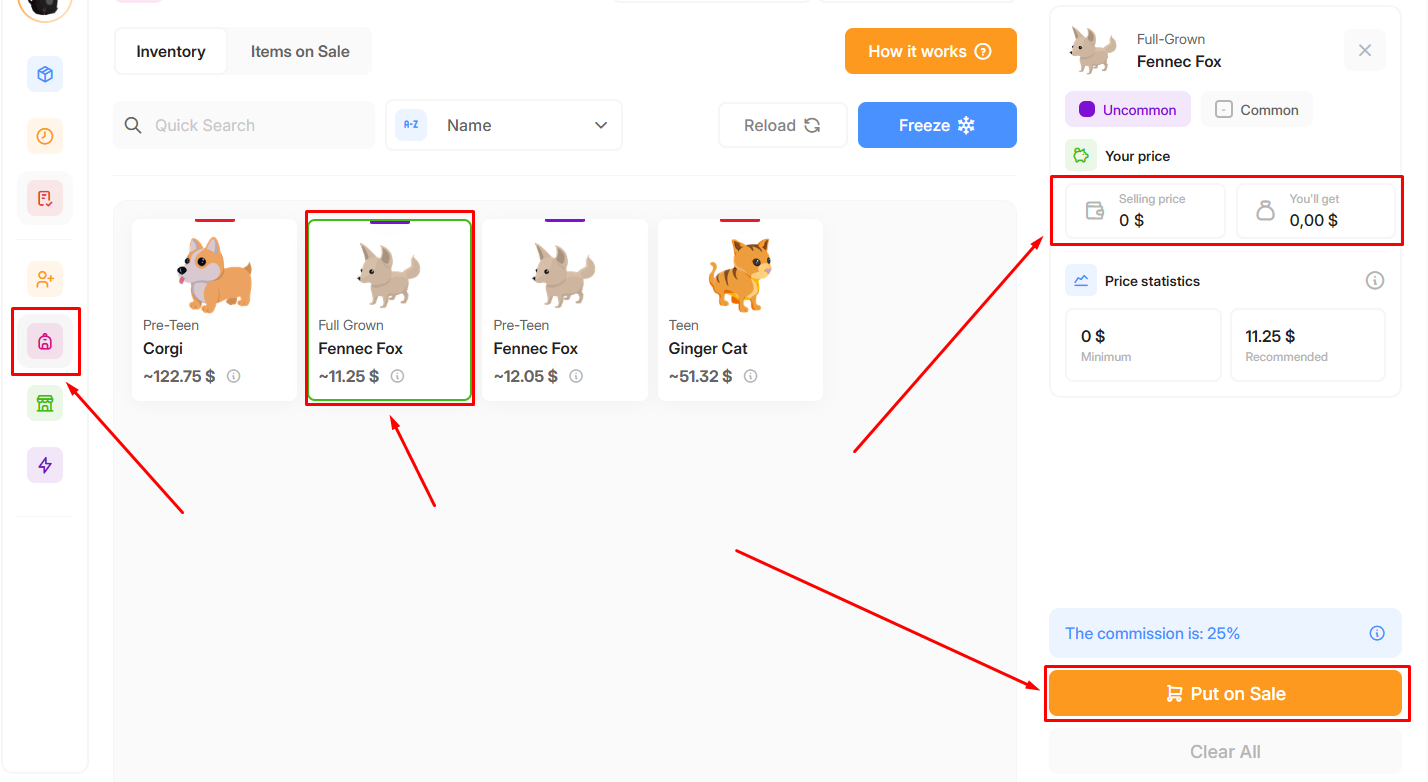Click info icon next to Price statistics
Screen dimensions: 1428x782
(1375, 281)
